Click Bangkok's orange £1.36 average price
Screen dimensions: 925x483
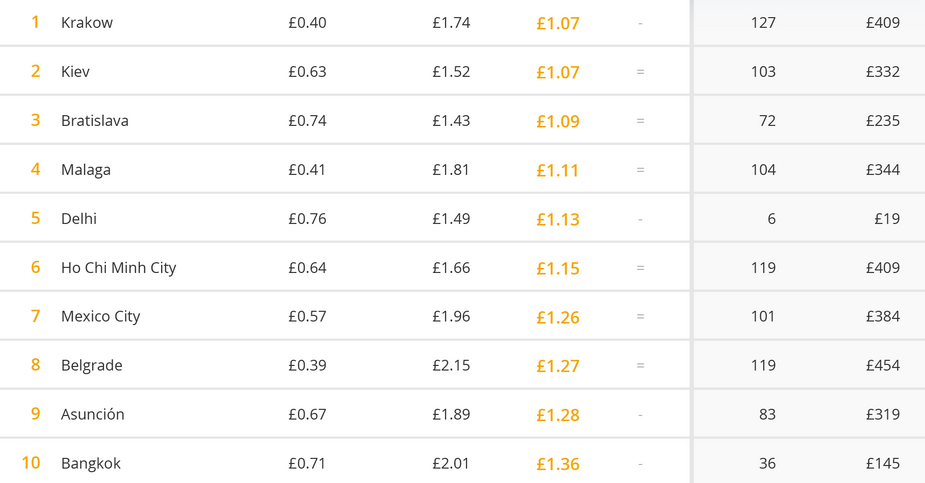click(x=558, y=465)
